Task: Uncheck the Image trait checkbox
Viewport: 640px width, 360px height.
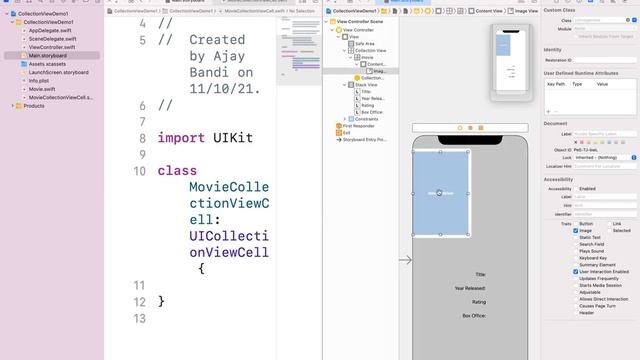Action: coord(576,231)
